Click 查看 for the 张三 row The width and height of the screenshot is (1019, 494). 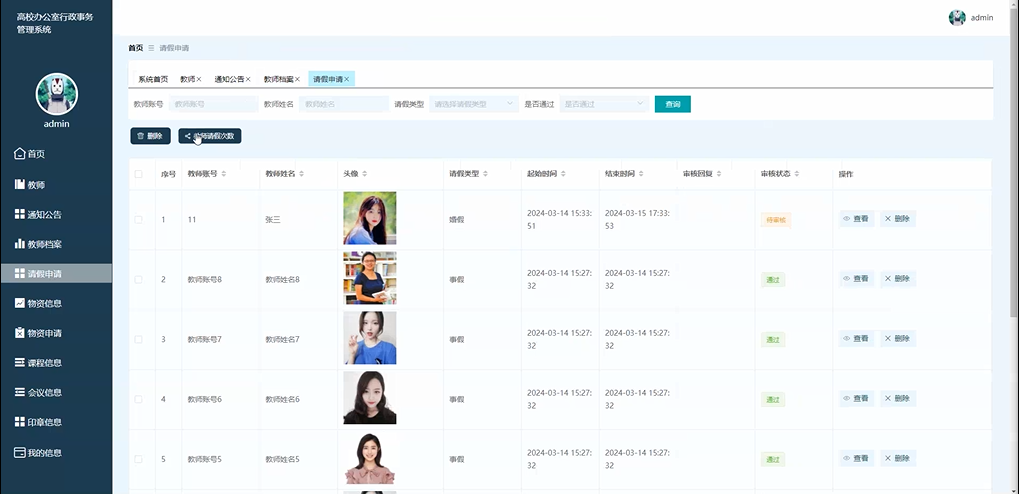(856, 219)
